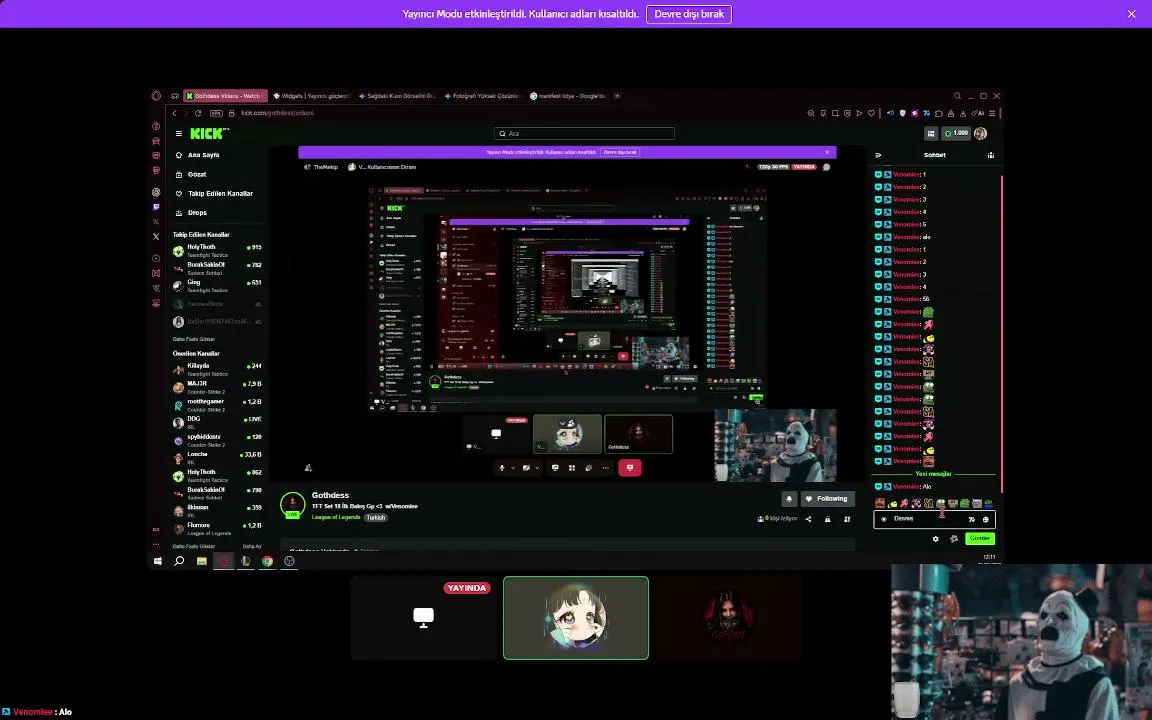Send chat message with Gönder button

[x=979, y=539]
